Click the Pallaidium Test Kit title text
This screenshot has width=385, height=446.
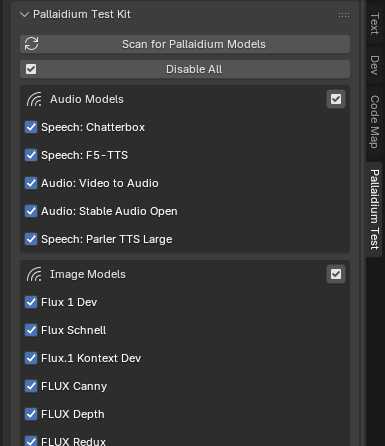(82, 14)
